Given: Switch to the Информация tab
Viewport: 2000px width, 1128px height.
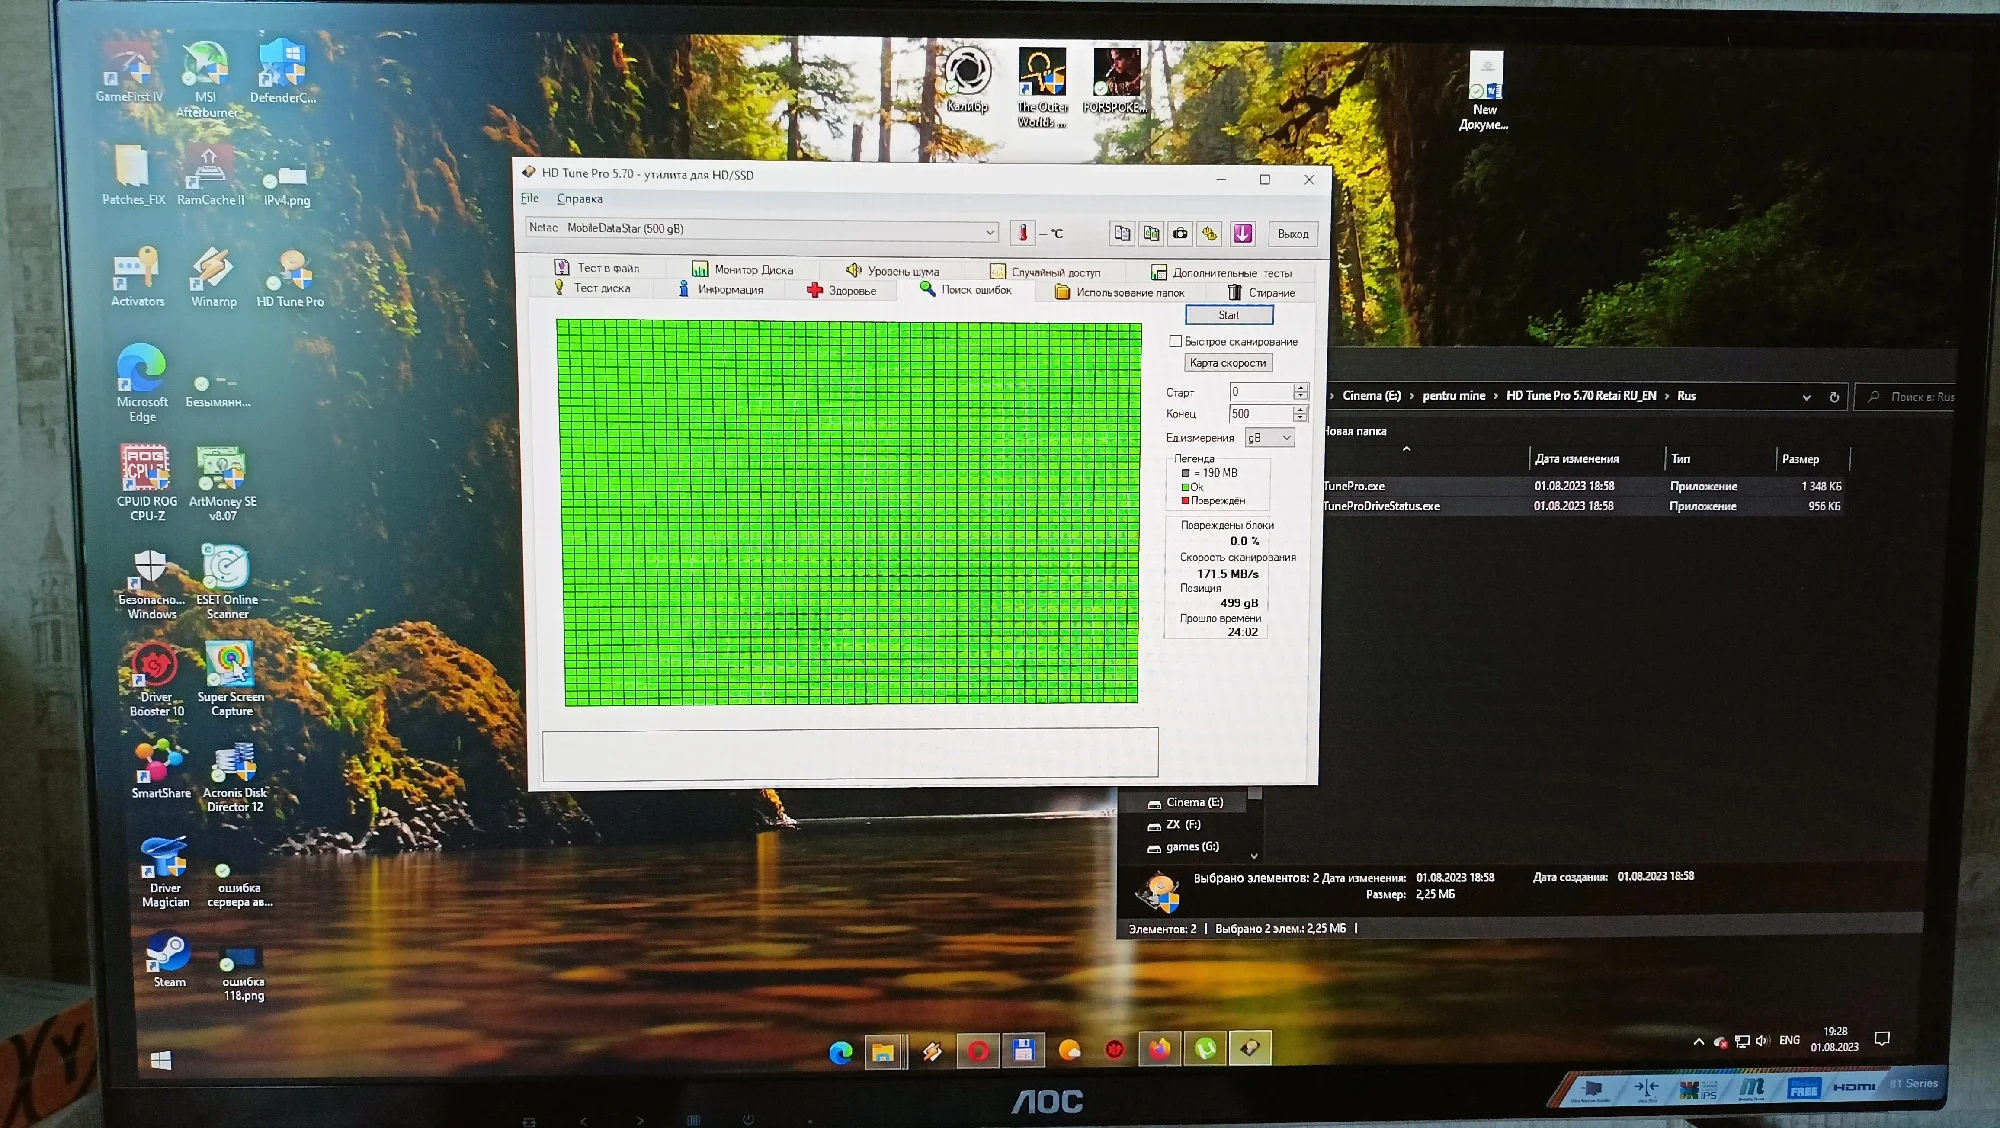Looking at the screenshot, I should [720, 290].
